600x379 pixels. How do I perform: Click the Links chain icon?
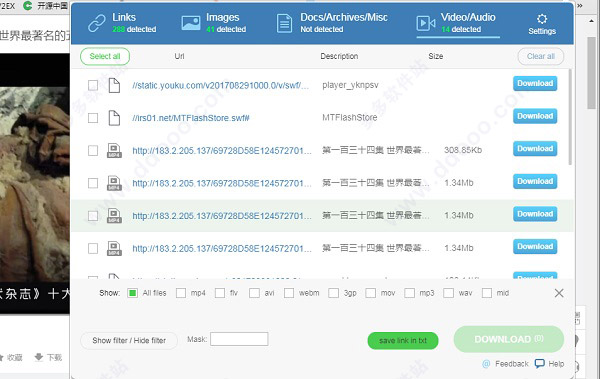tap(96, 23)
